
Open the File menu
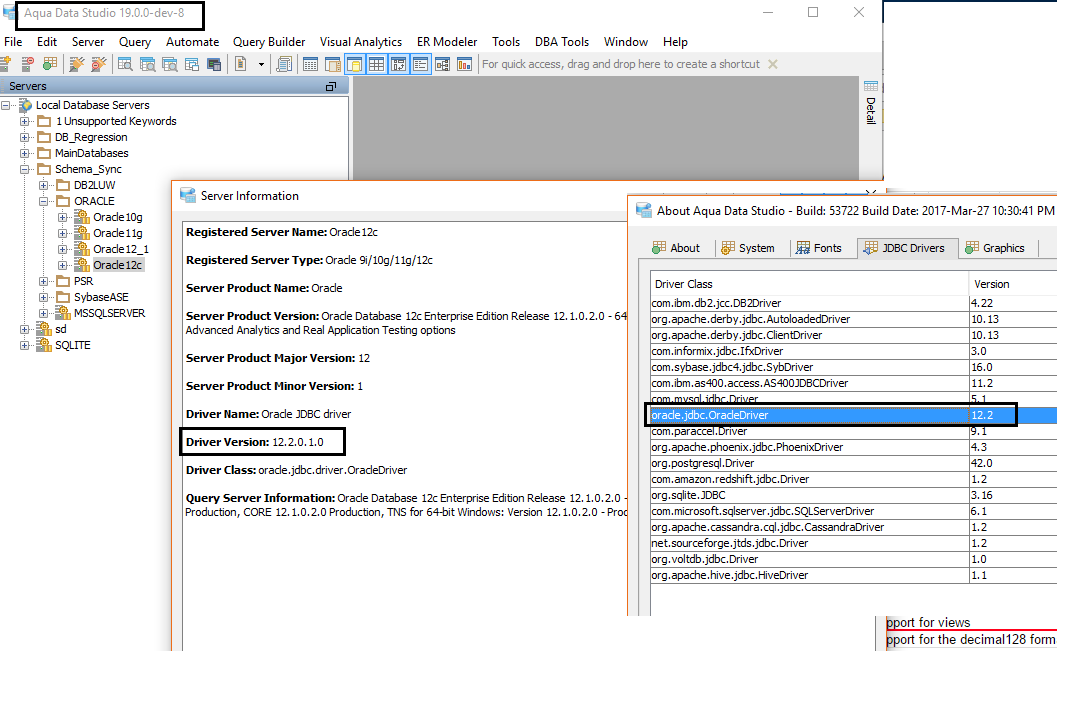[13, 42]
